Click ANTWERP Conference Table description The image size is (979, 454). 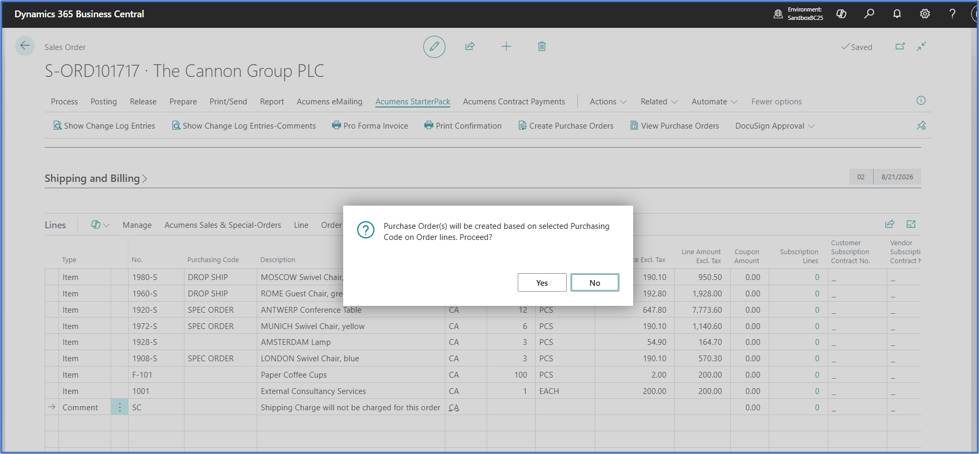tap(311, 310)
